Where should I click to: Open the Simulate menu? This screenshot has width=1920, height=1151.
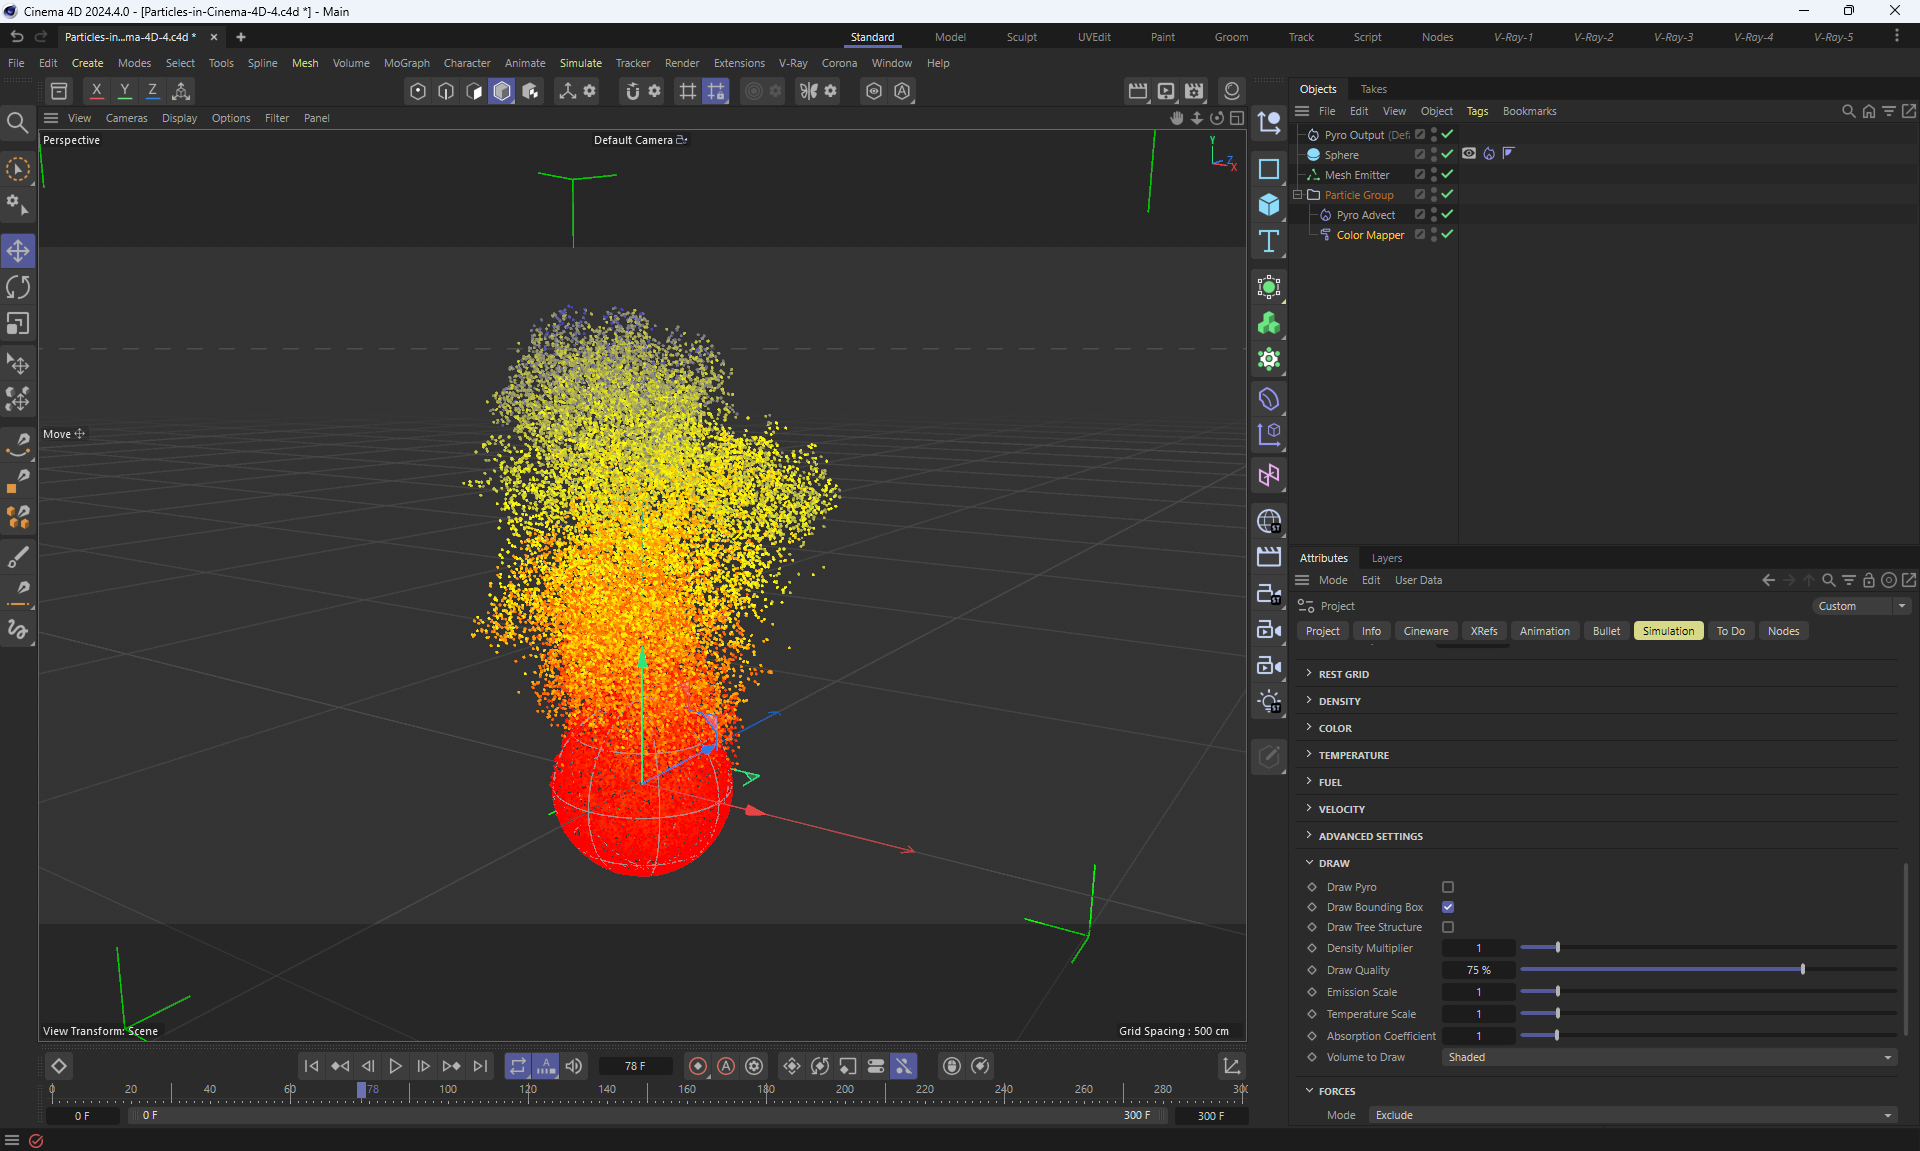point(580,63)
